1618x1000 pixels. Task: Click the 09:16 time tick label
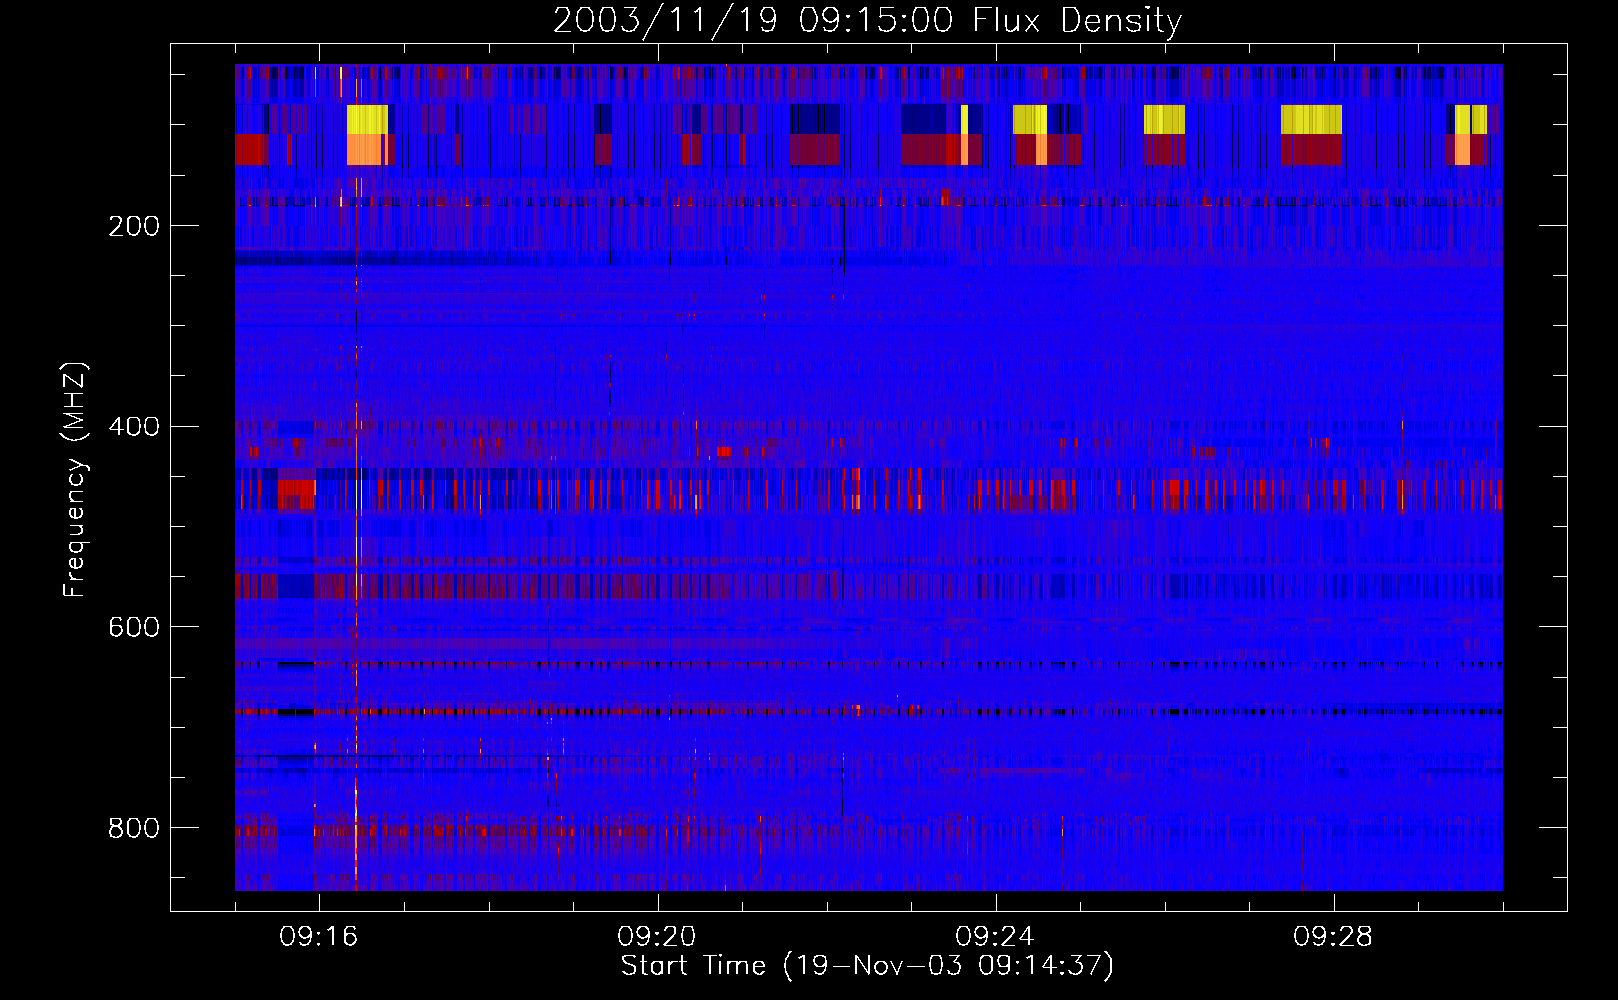319,937
